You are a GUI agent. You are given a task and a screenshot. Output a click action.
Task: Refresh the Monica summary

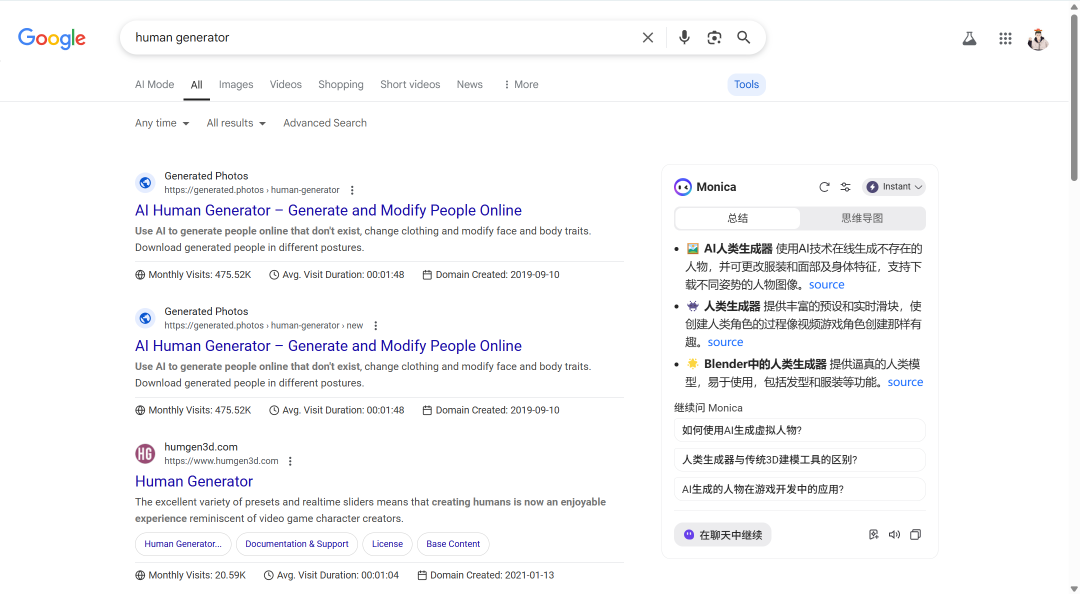coord(824,187)
